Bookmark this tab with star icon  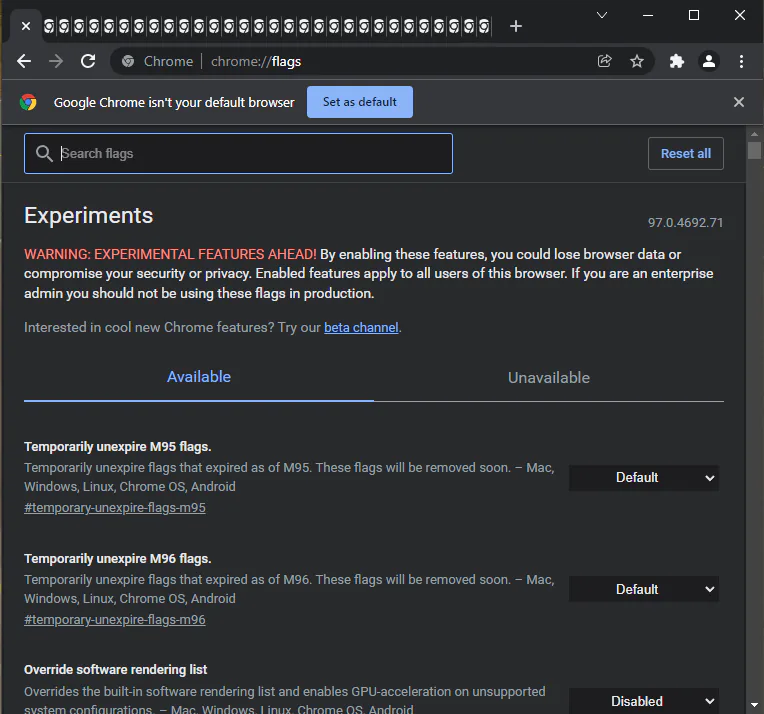[636, 61]
